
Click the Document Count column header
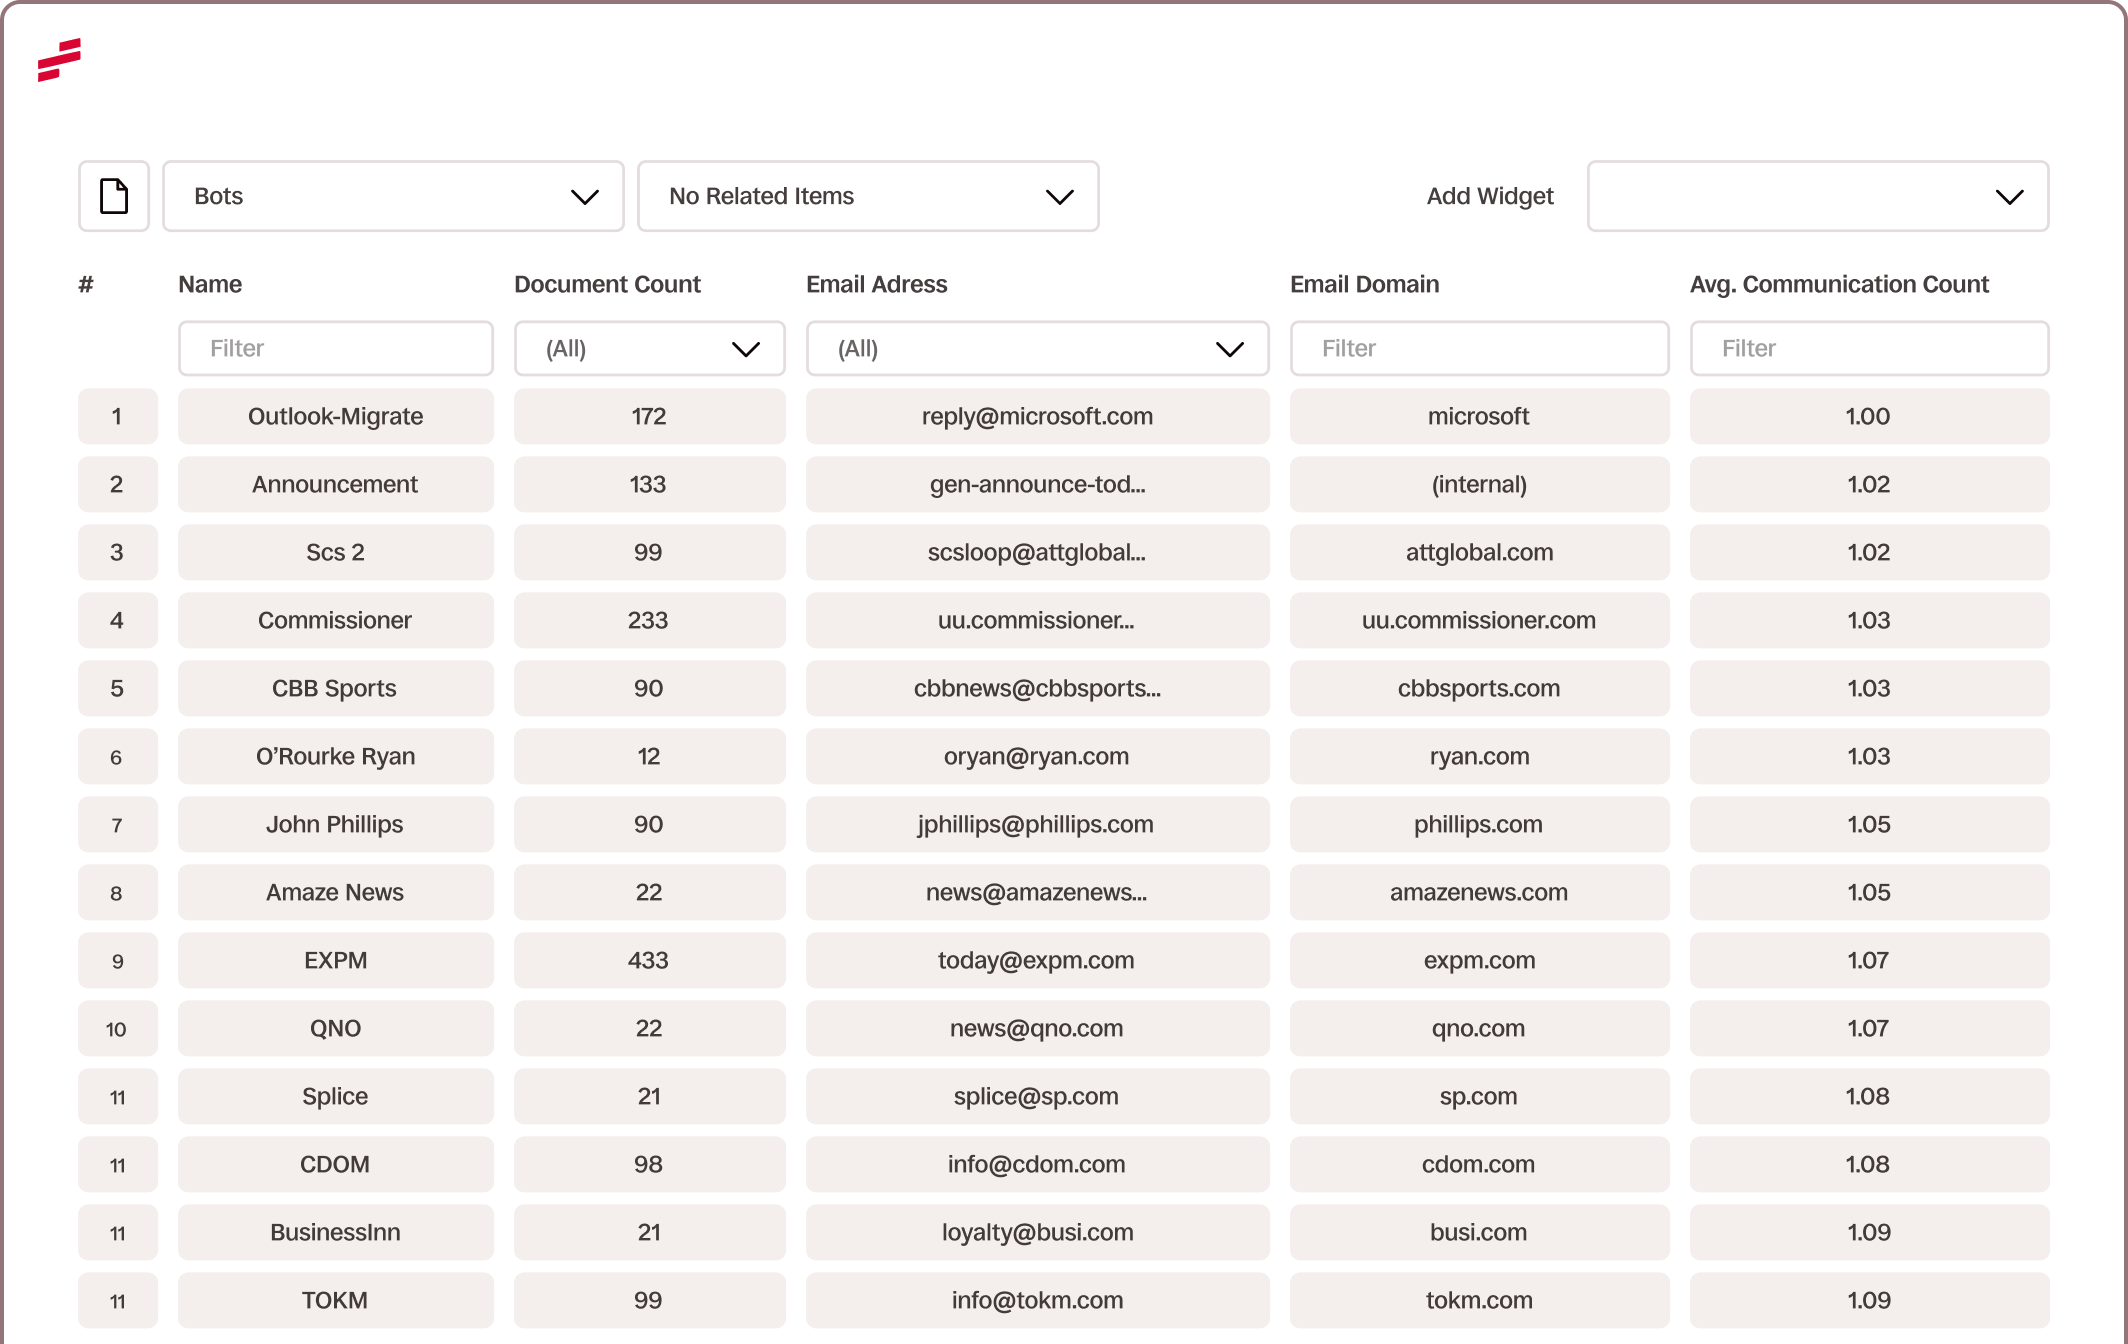click(607, 284)
